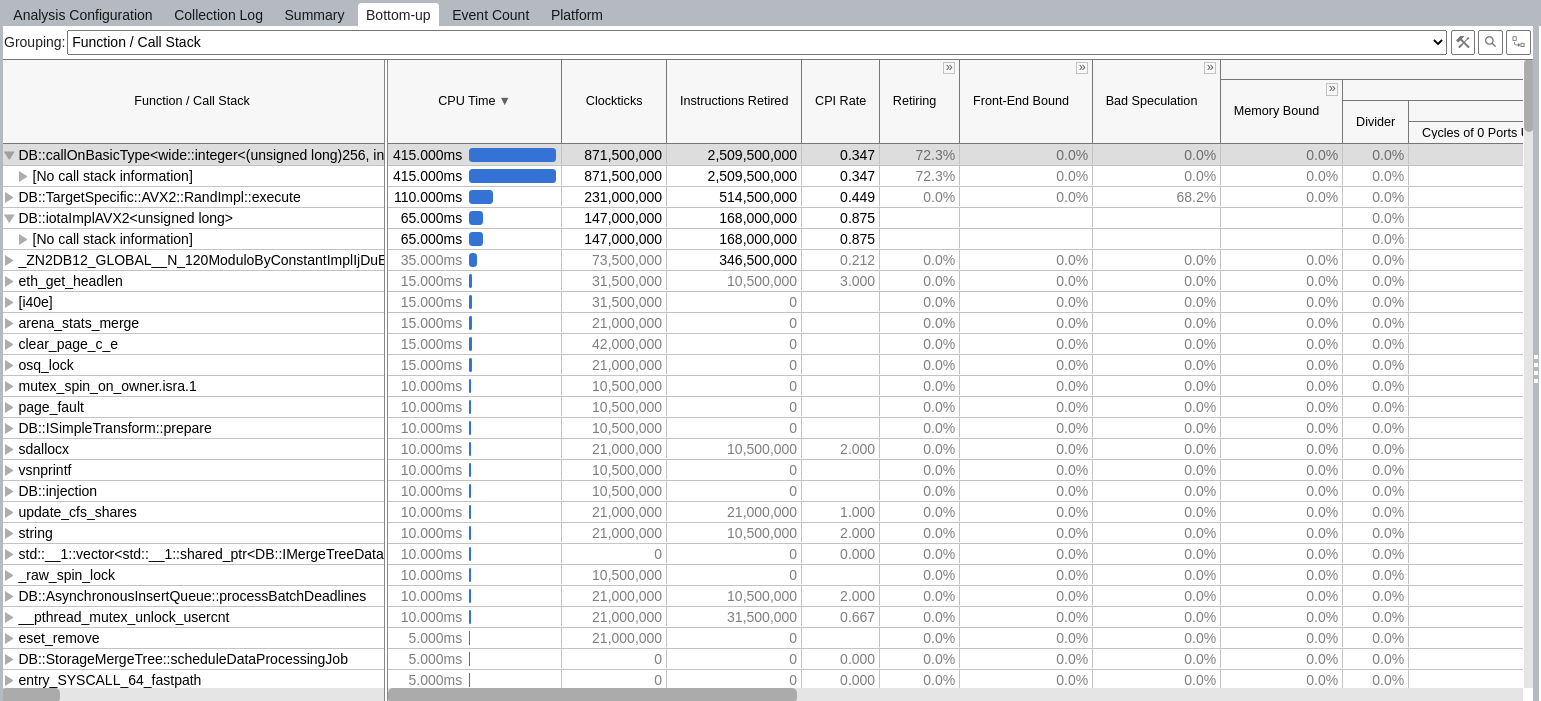Image resolution: width=1541 pixels, height=701 pixels.
Task: Click the call stack tree view icon
Action: [x=1518, y=42]
